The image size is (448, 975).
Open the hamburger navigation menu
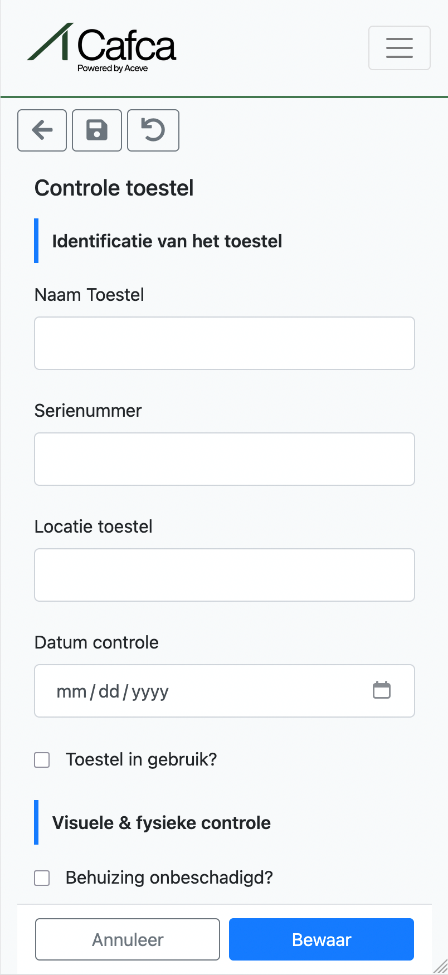tap(399, 48)
